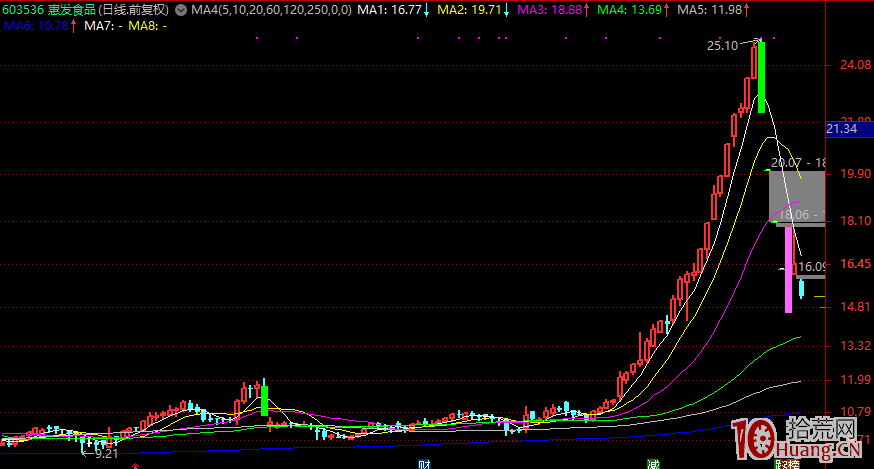The height and width of the screenshot is (469, 874).
Task: Open the indicator settings circle dropdown icon
Action: pyautogui.click(x=181, y=10)
